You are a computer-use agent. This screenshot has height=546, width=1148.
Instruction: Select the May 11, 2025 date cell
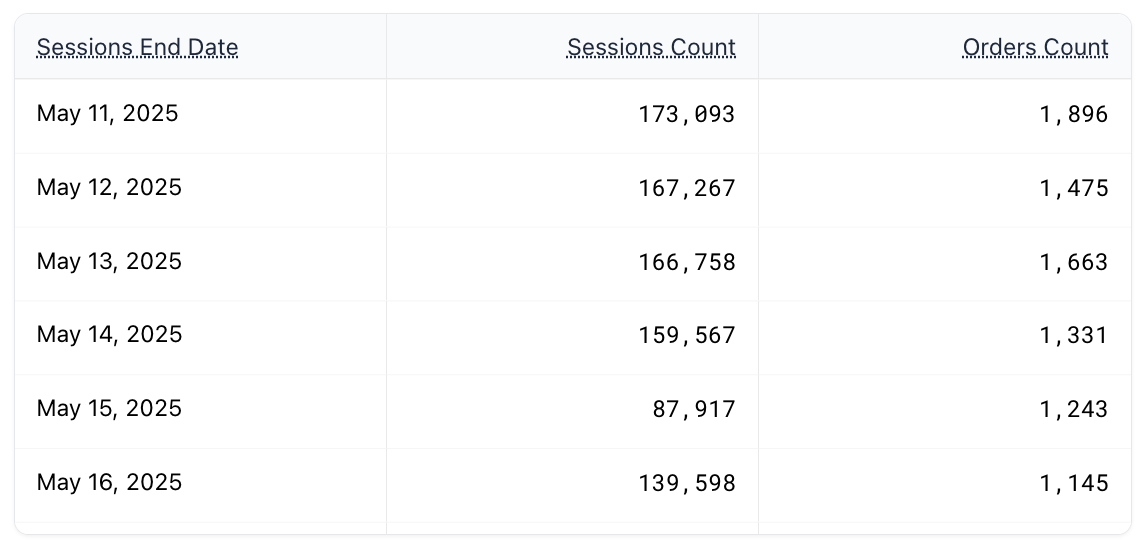coord(107,114)
